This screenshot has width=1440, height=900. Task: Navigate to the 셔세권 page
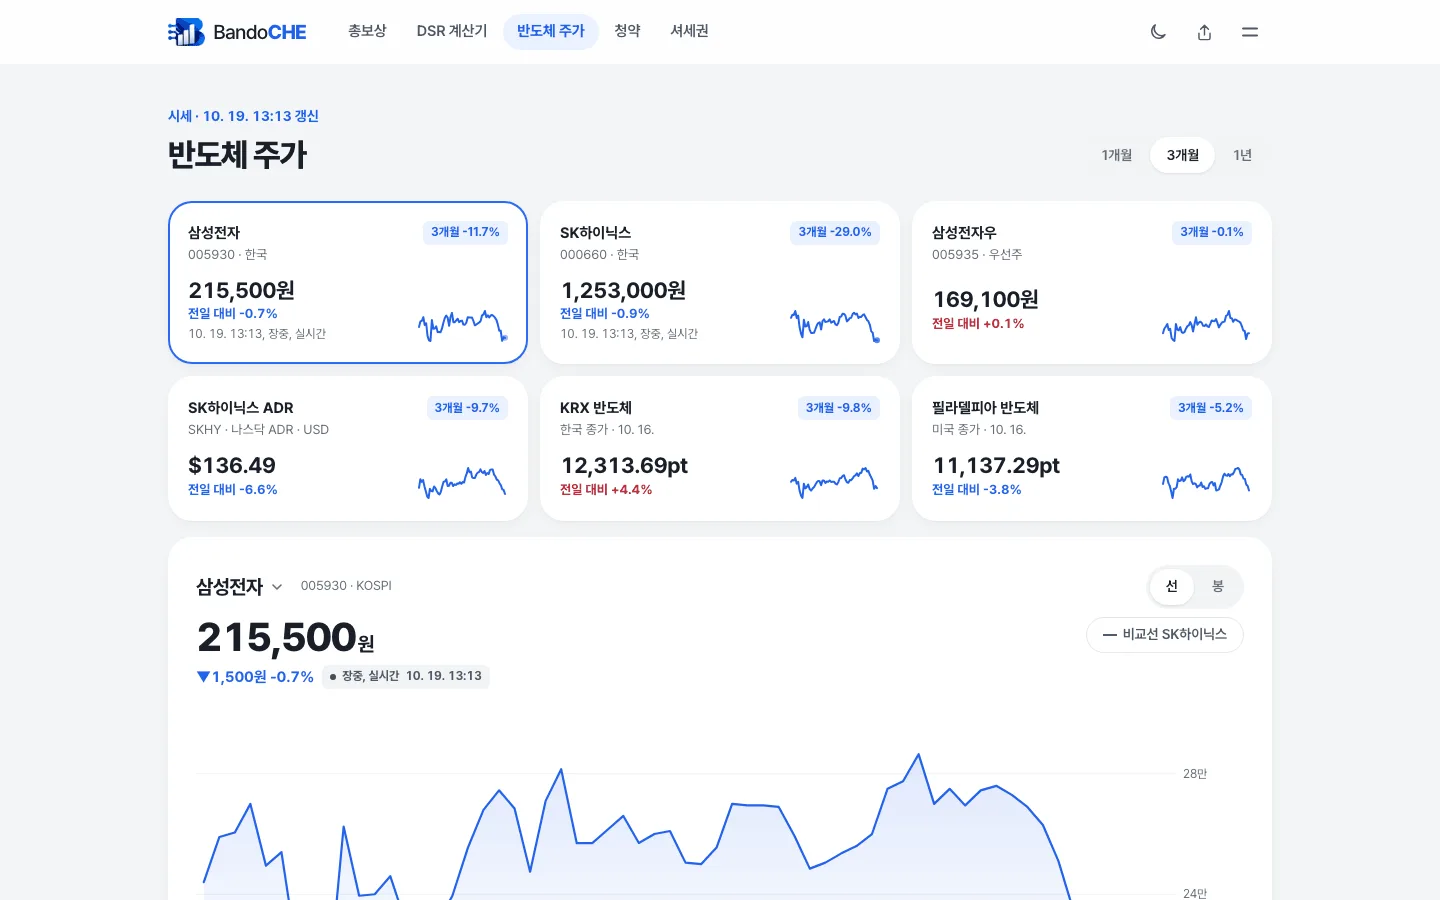click(x=690, y=31)
